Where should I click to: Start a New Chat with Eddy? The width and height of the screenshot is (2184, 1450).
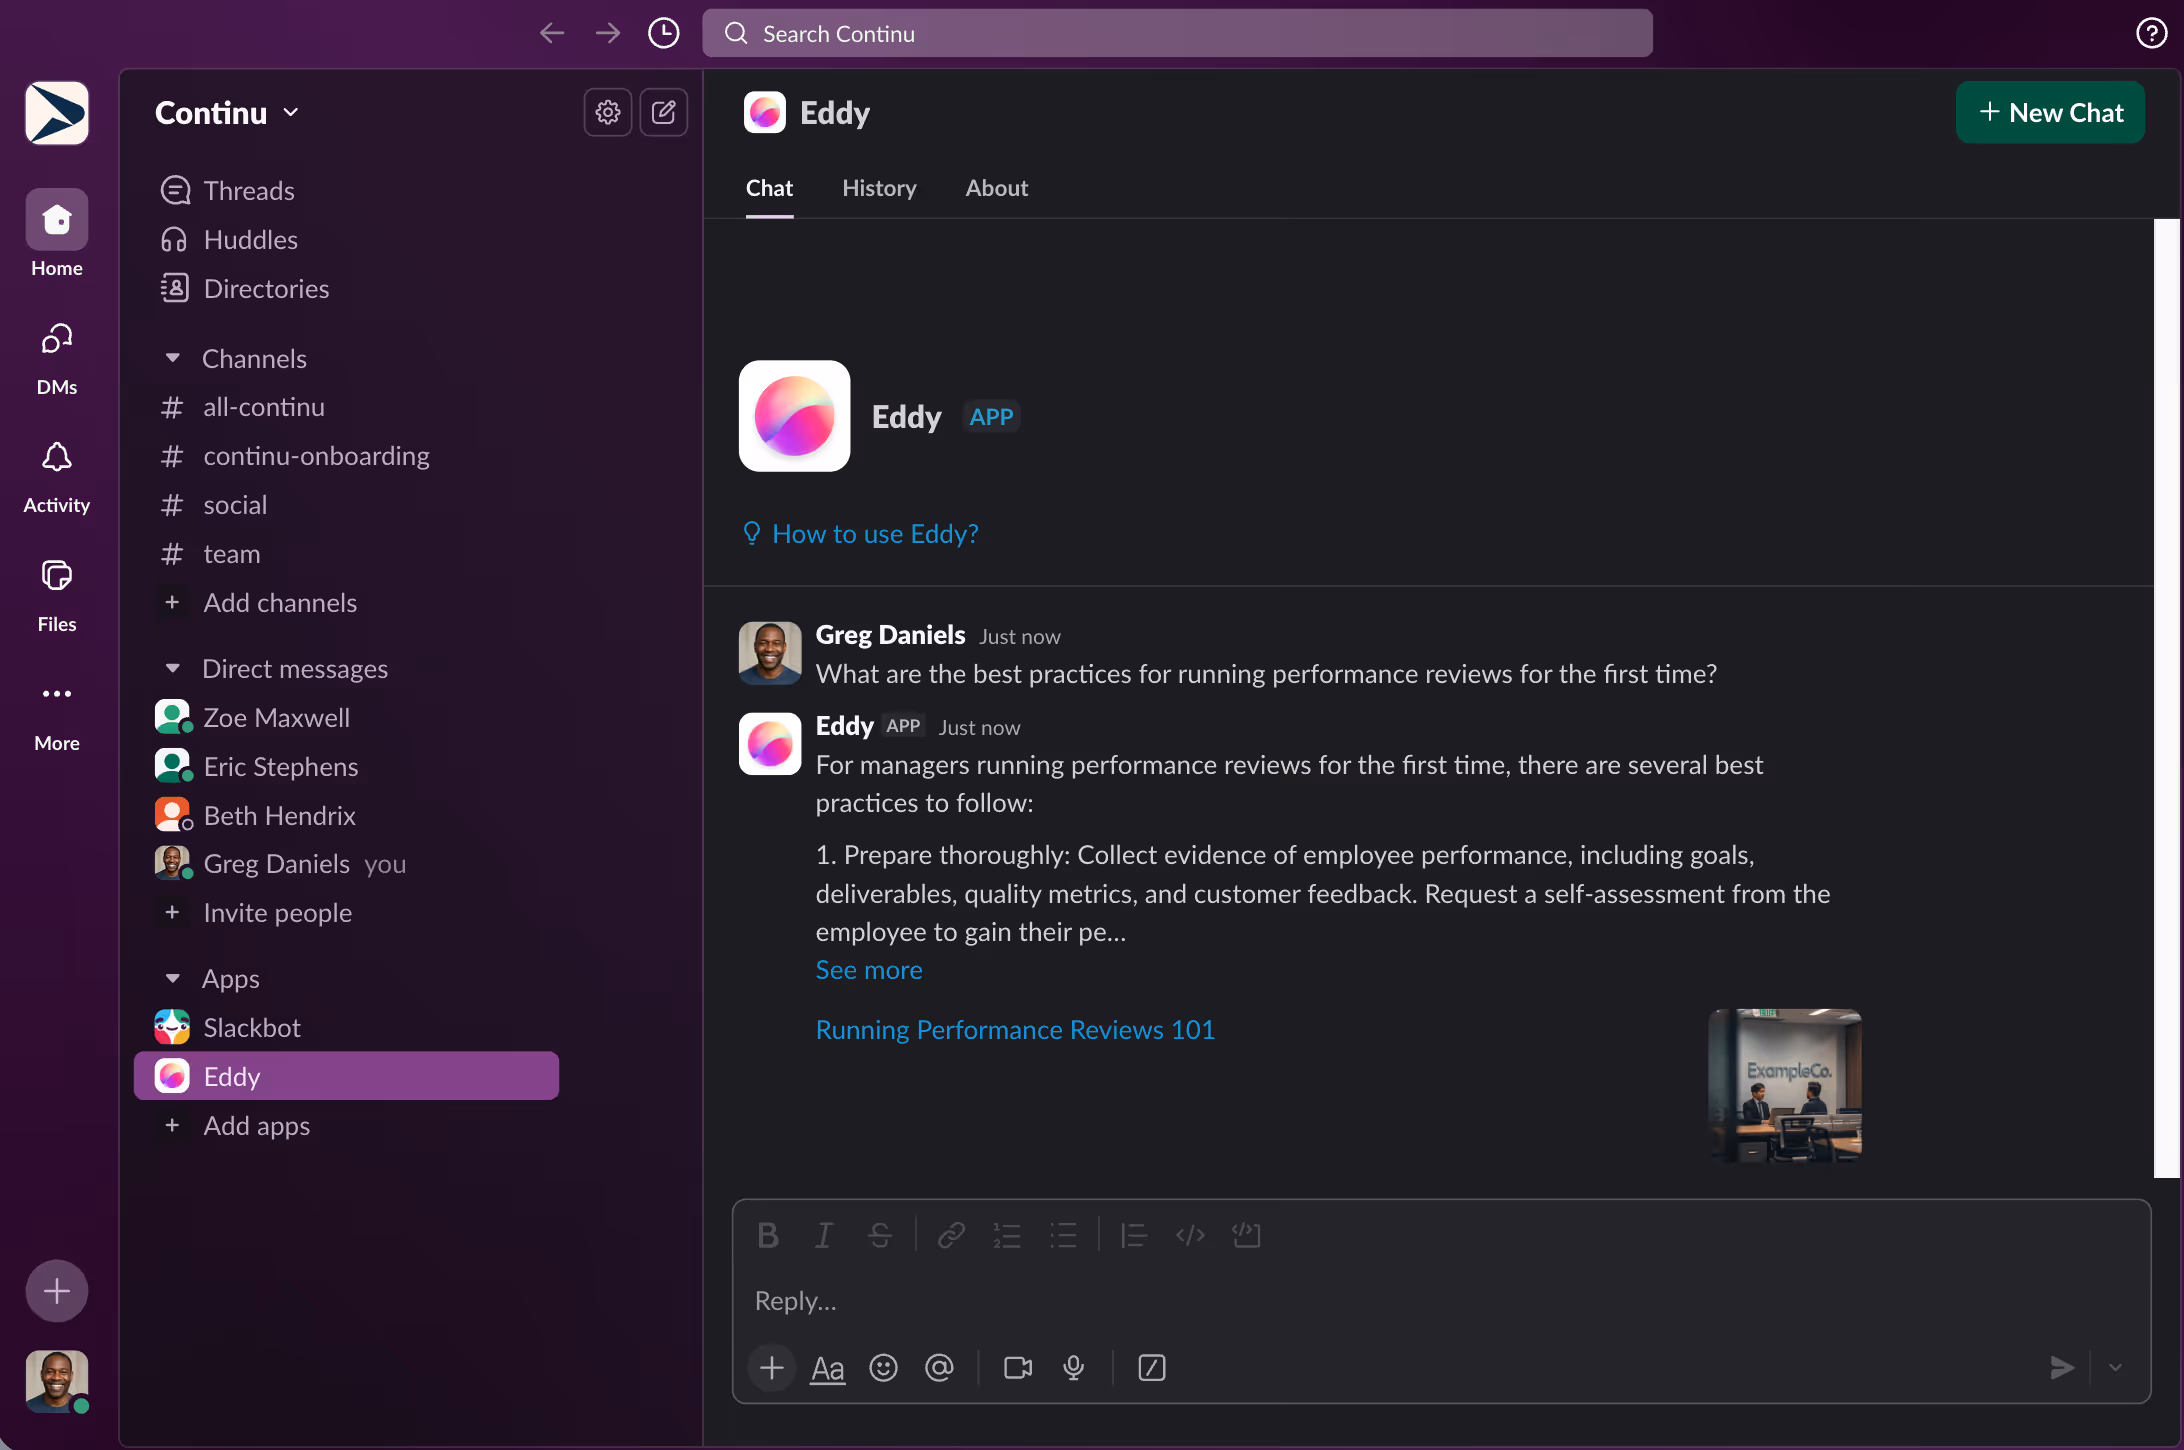pyautogui.click(x=2050, y=112)
